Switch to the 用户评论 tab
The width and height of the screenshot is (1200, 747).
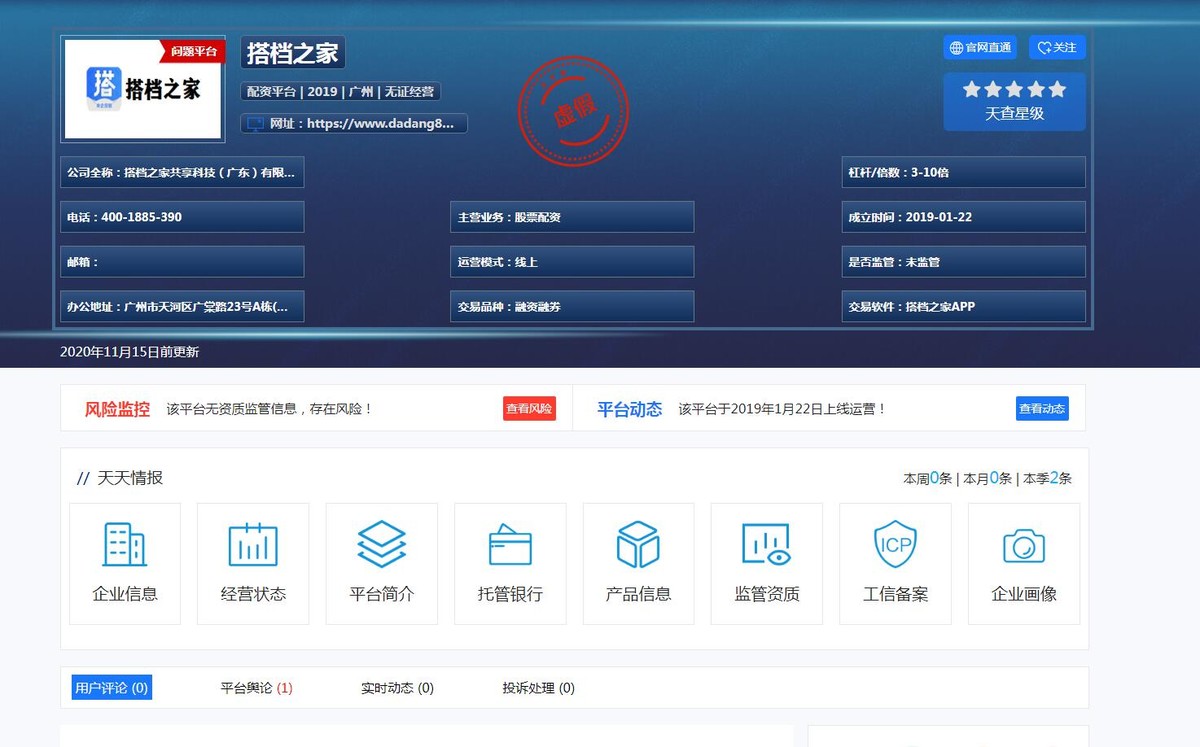111,688
